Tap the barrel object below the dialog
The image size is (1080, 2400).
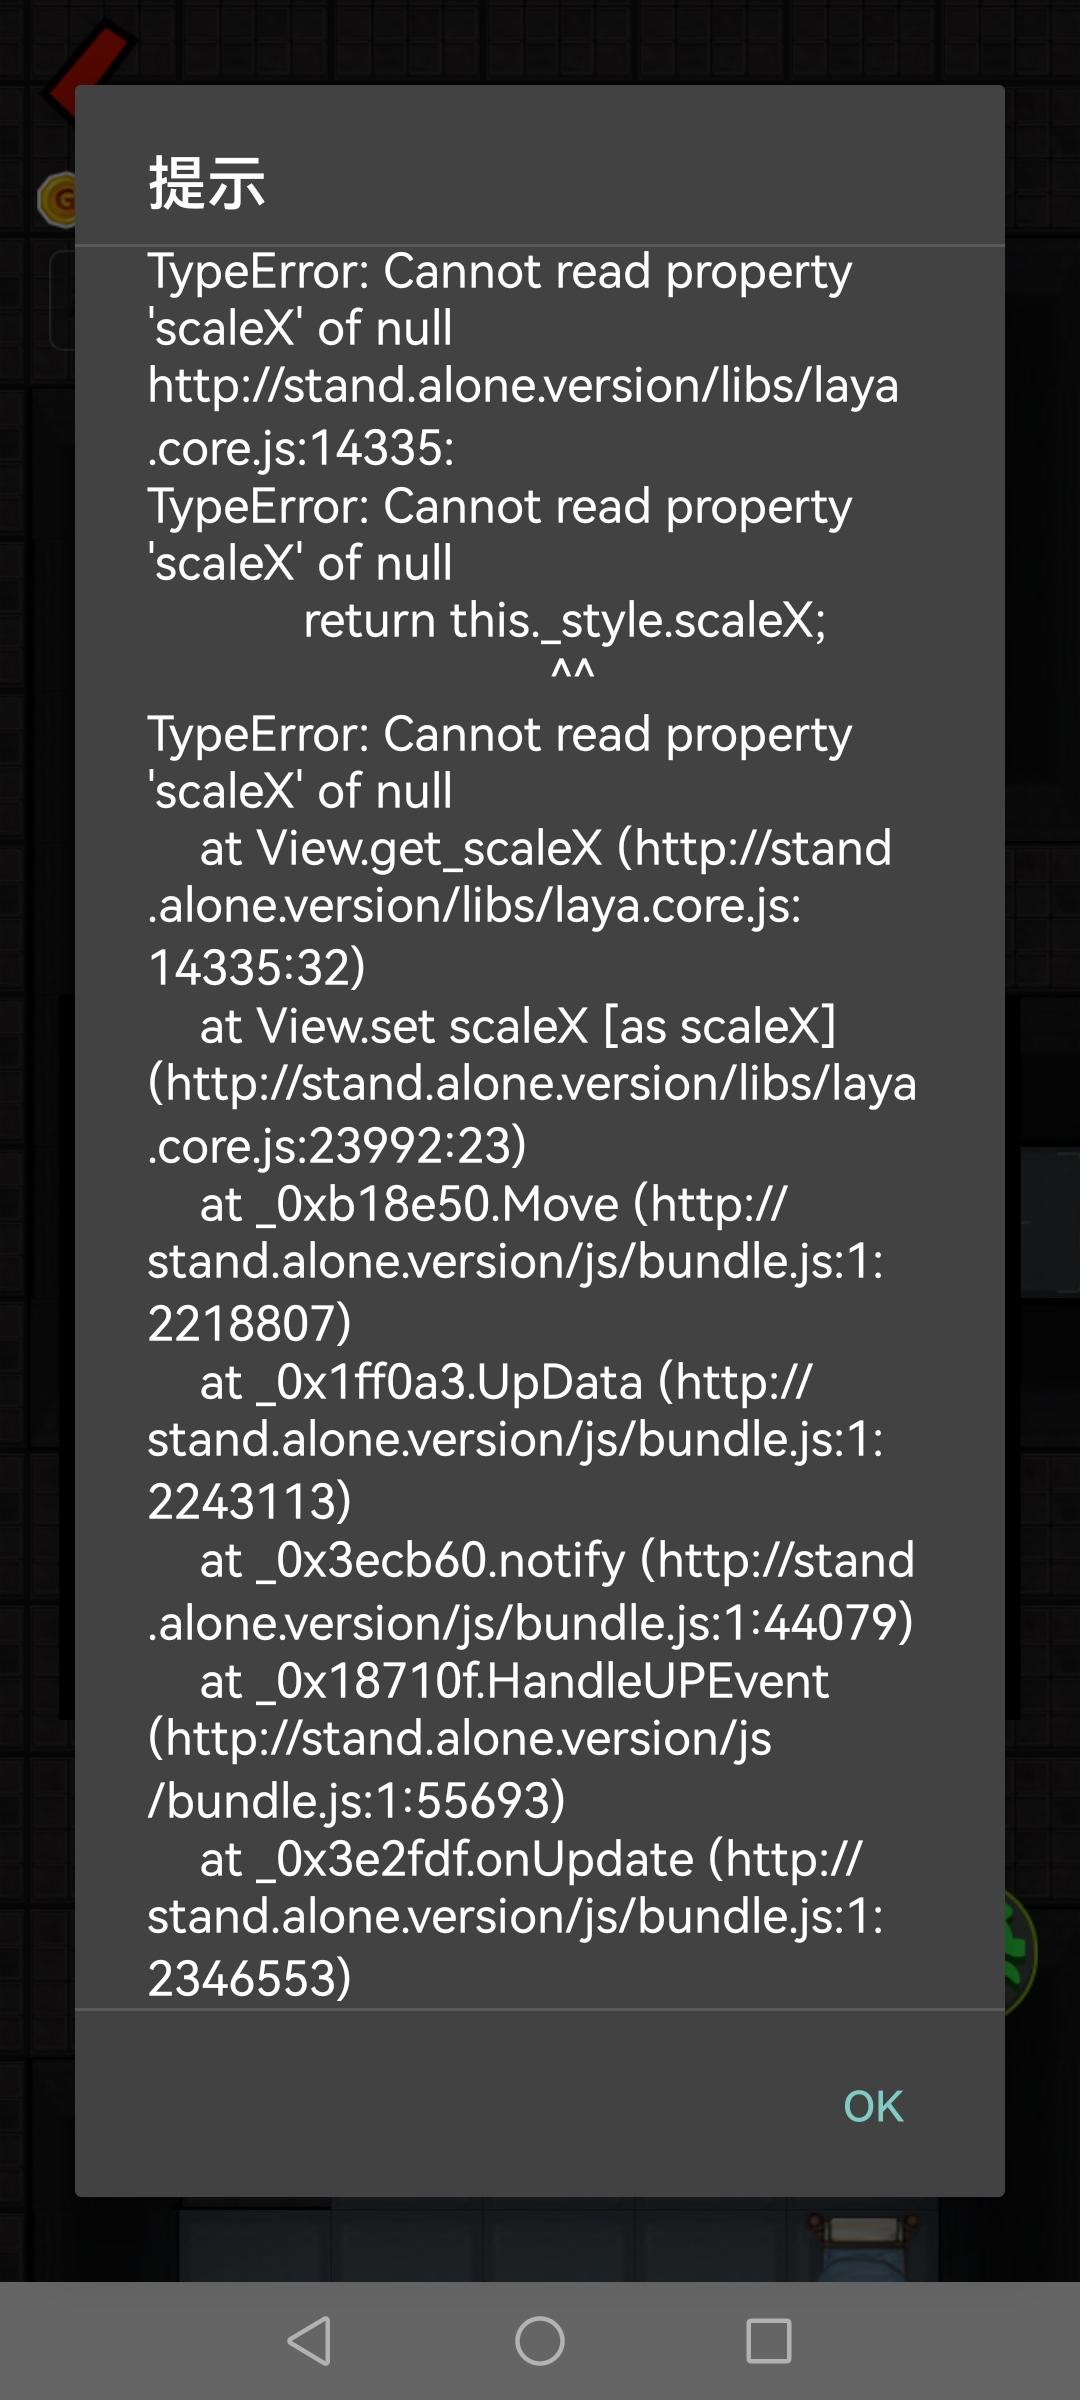[862, 2242]
